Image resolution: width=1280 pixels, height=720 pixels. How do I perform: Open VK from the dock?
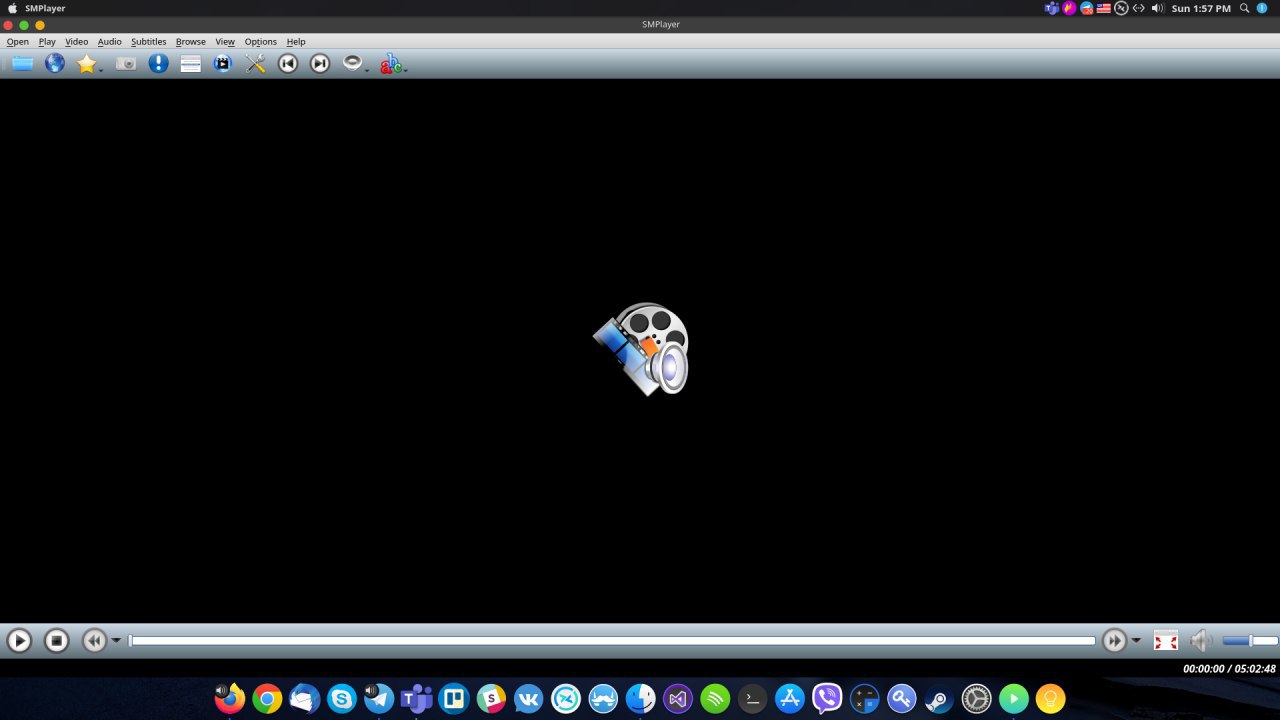pos(528,698)
